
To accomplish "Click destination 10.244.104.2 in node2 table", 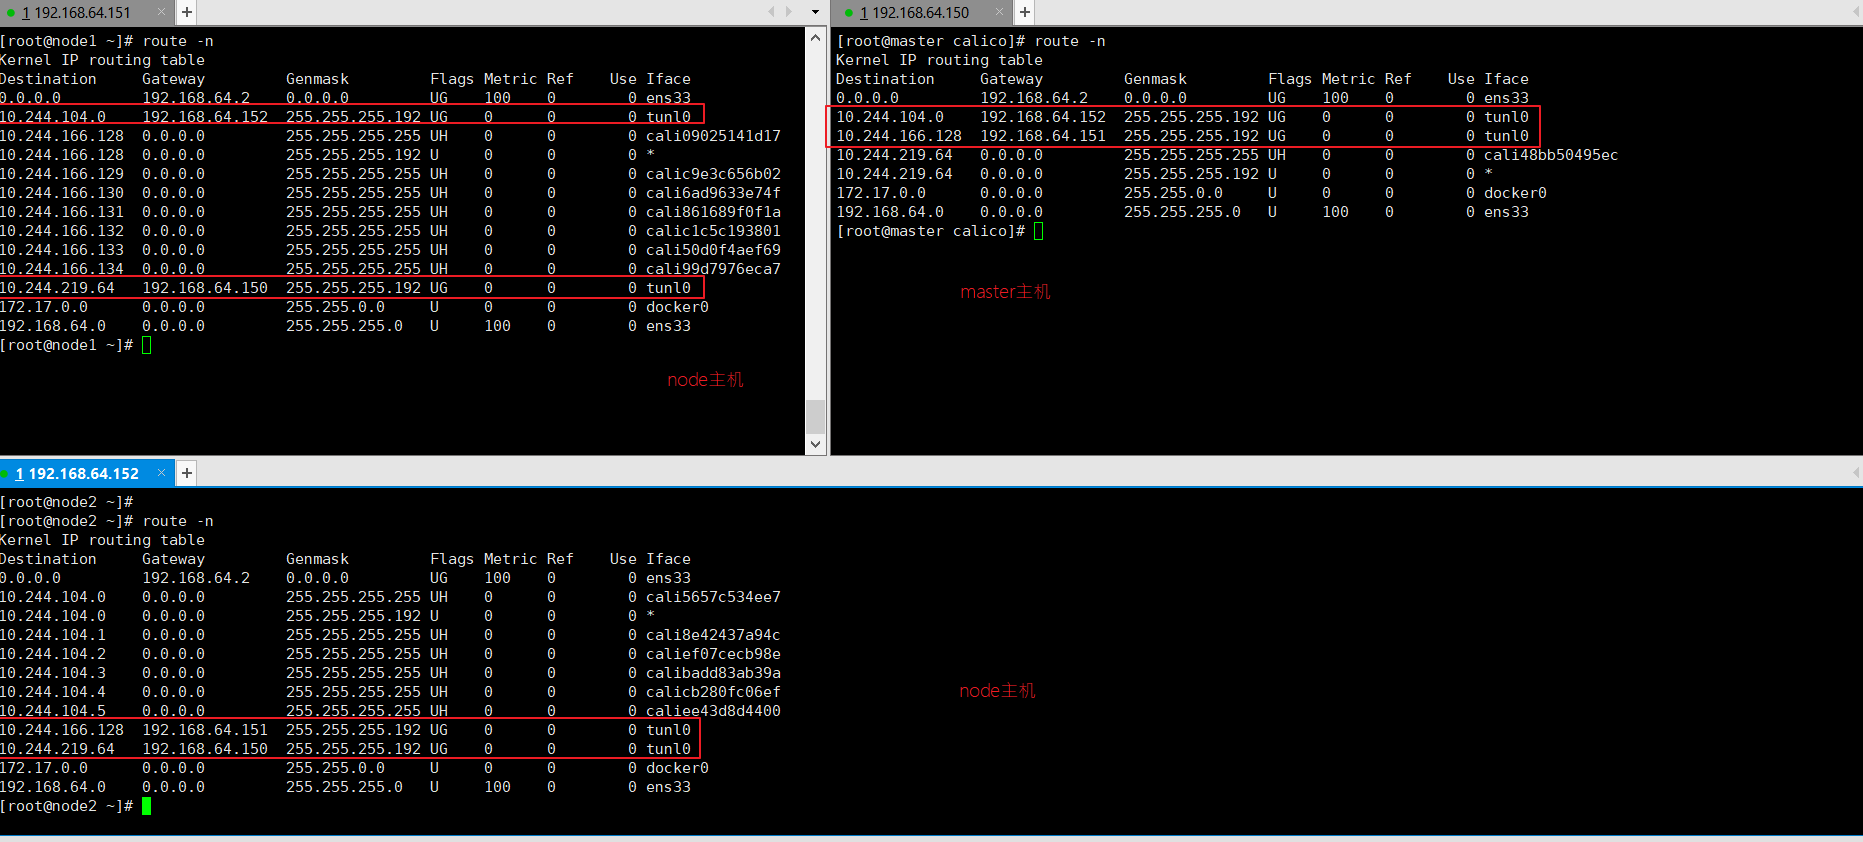I will (x=53, y=654).
